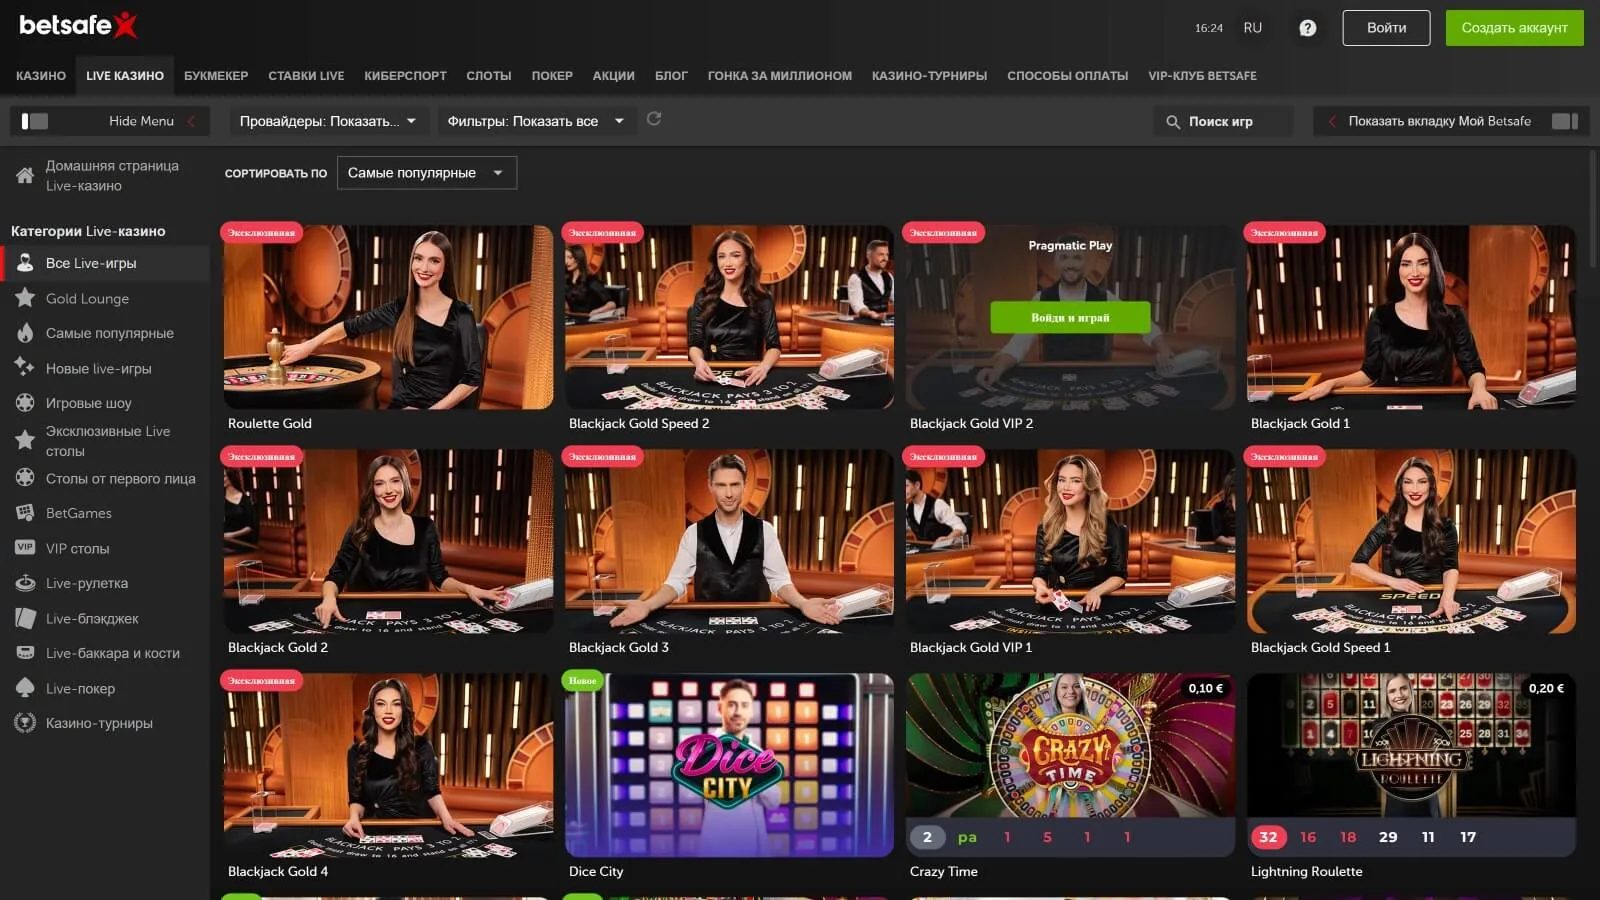This screenshot has width=1600, height=900.
Task: Click the Самые популярные flame icon
Action: point(25,333)
